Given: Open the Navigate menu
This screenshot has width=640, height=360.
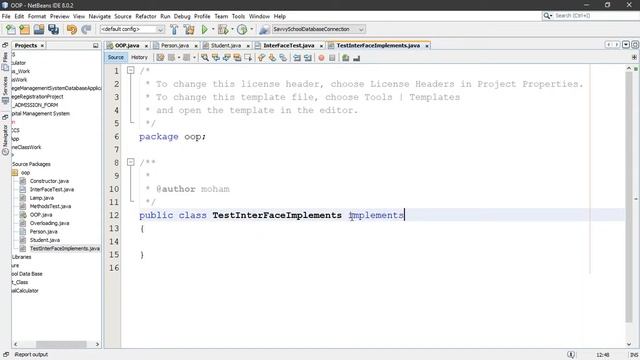Looking at the screenshot, I should [100, 16].
